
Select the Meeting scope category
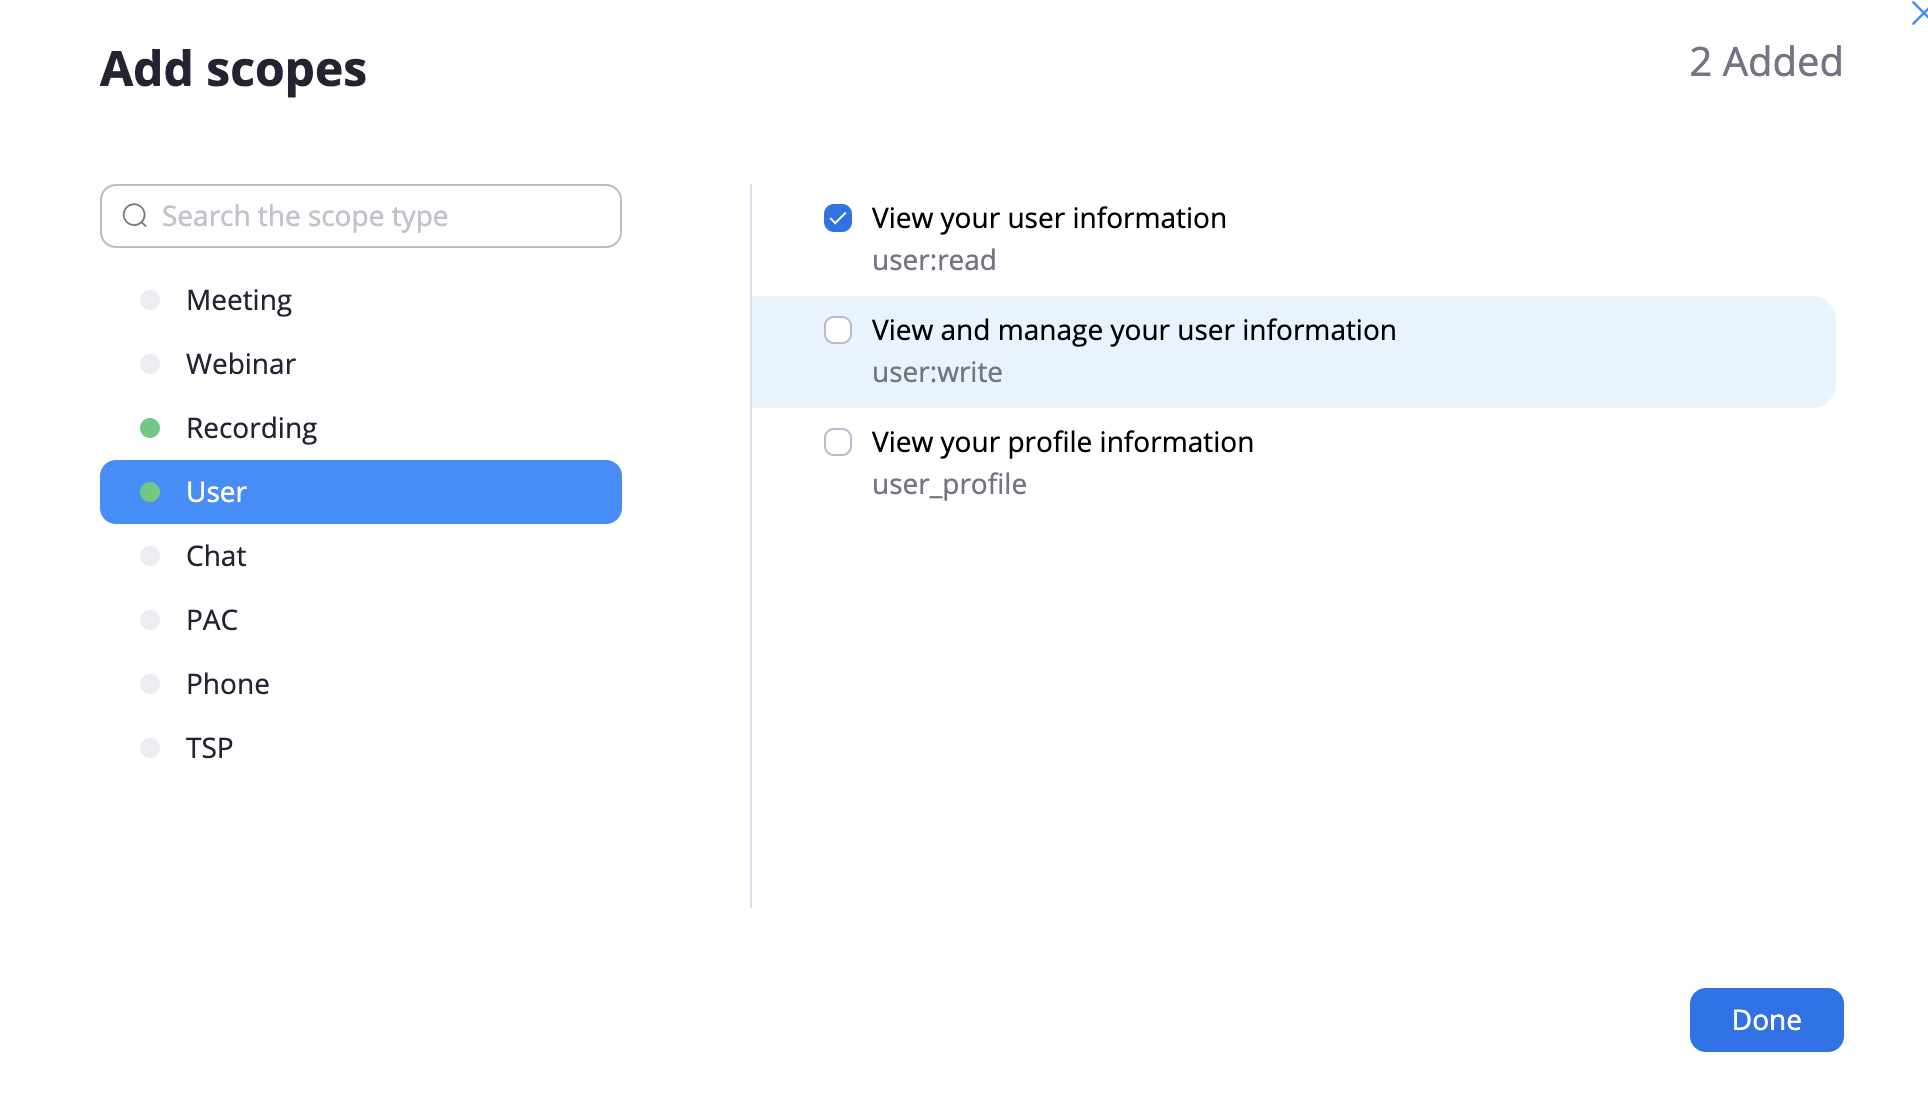tap(239, 300)
